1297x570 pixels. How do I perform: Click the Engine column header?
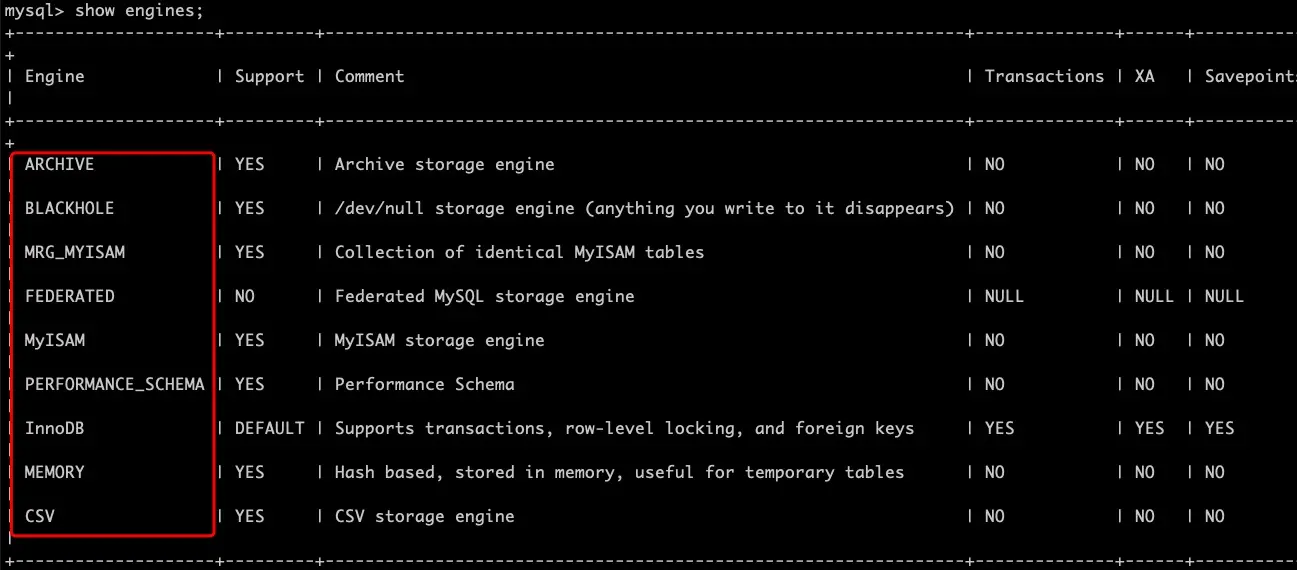click(x=55, y=76)
